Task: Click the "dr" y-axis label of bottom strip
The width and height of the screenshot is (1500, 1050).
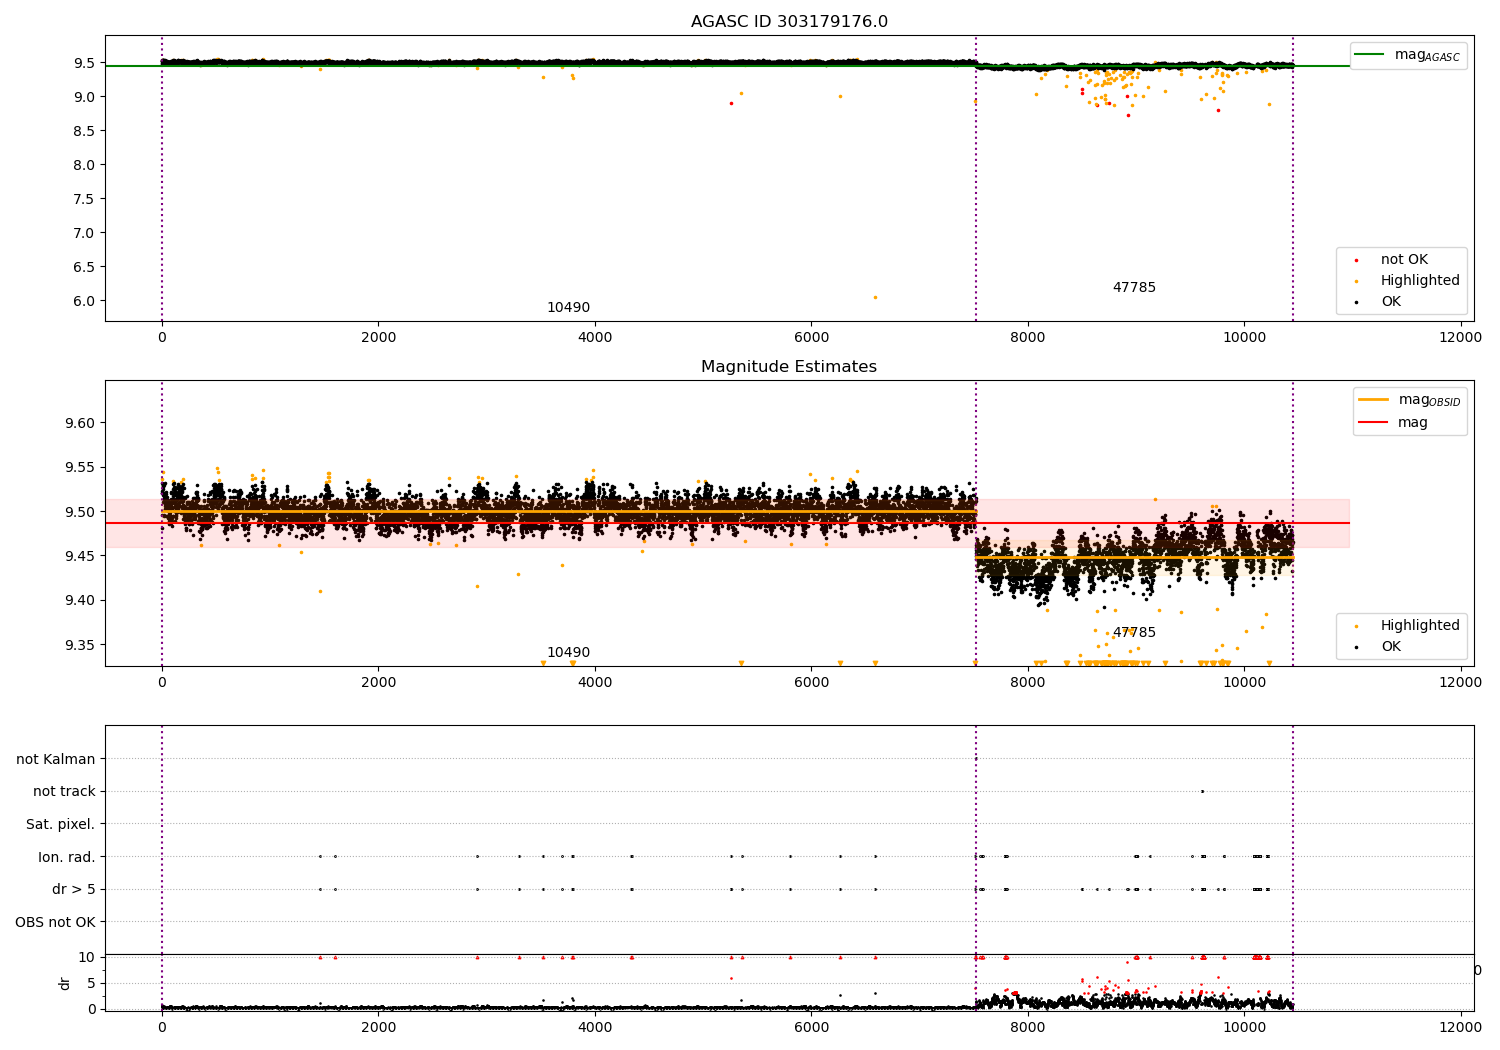Action: [x=65, y=983]
